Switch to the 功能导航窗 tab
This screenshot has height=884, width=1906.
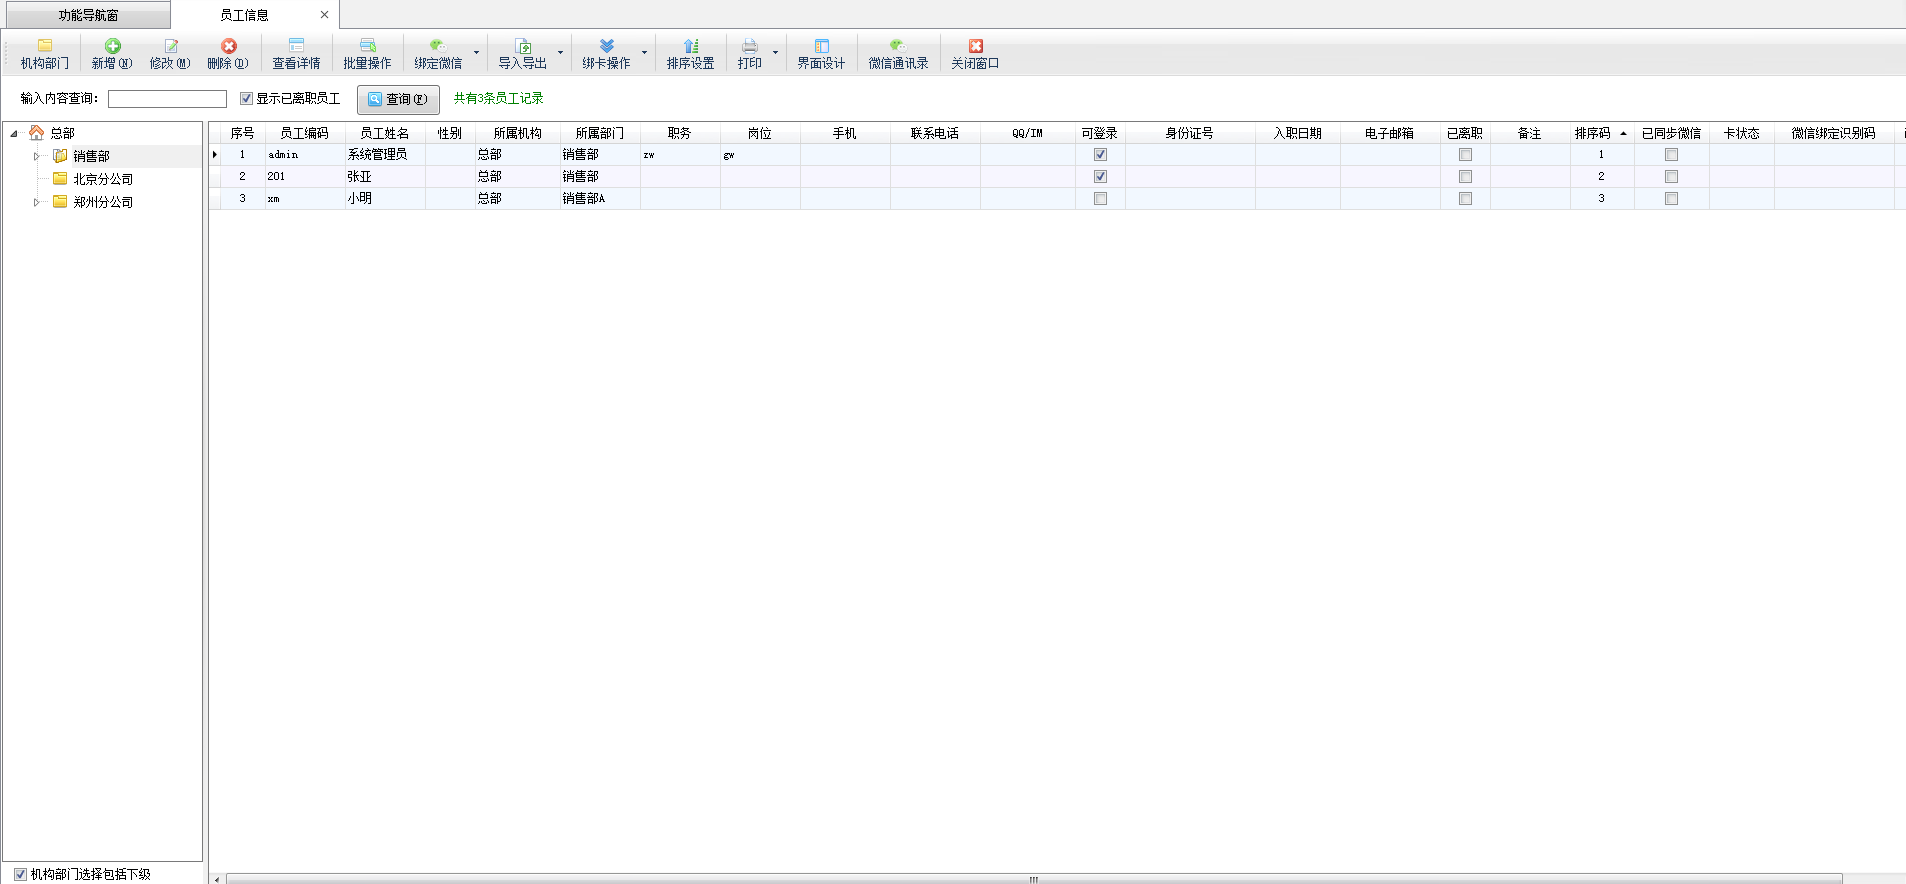[x=87, y=15]
